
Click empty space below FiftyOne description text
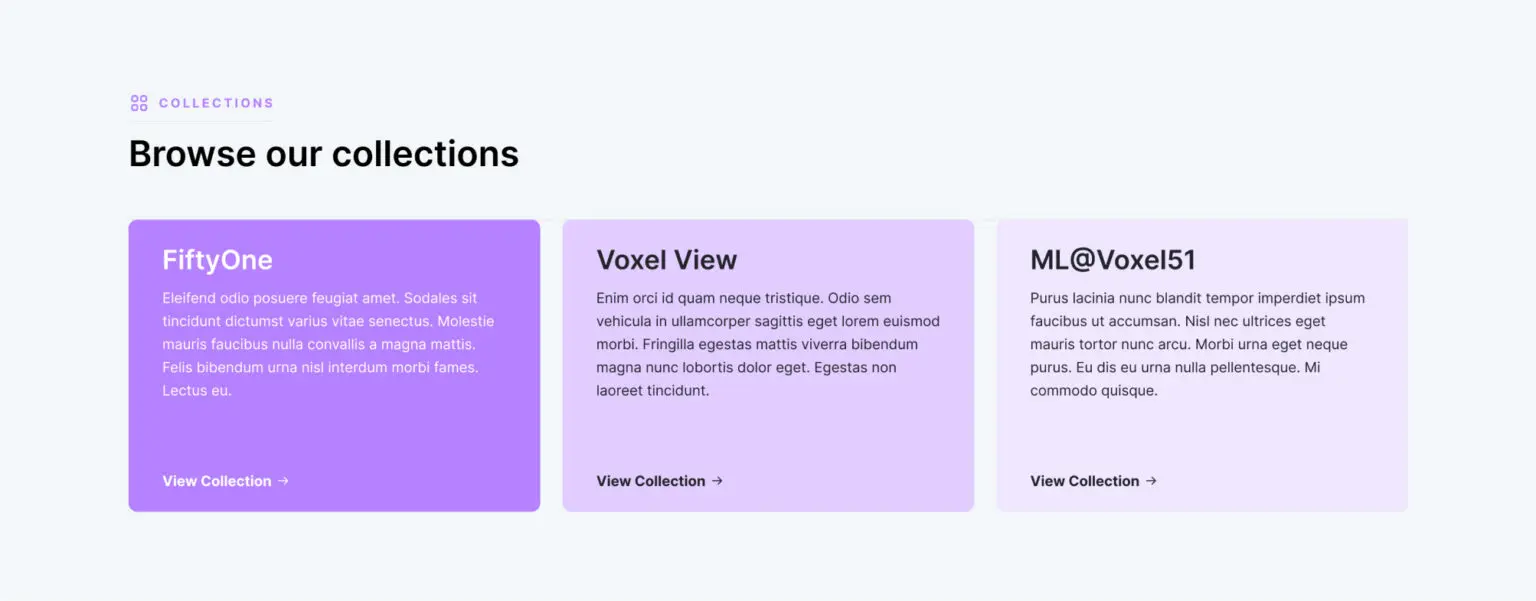pyautogui.click(x=334, y=435)
